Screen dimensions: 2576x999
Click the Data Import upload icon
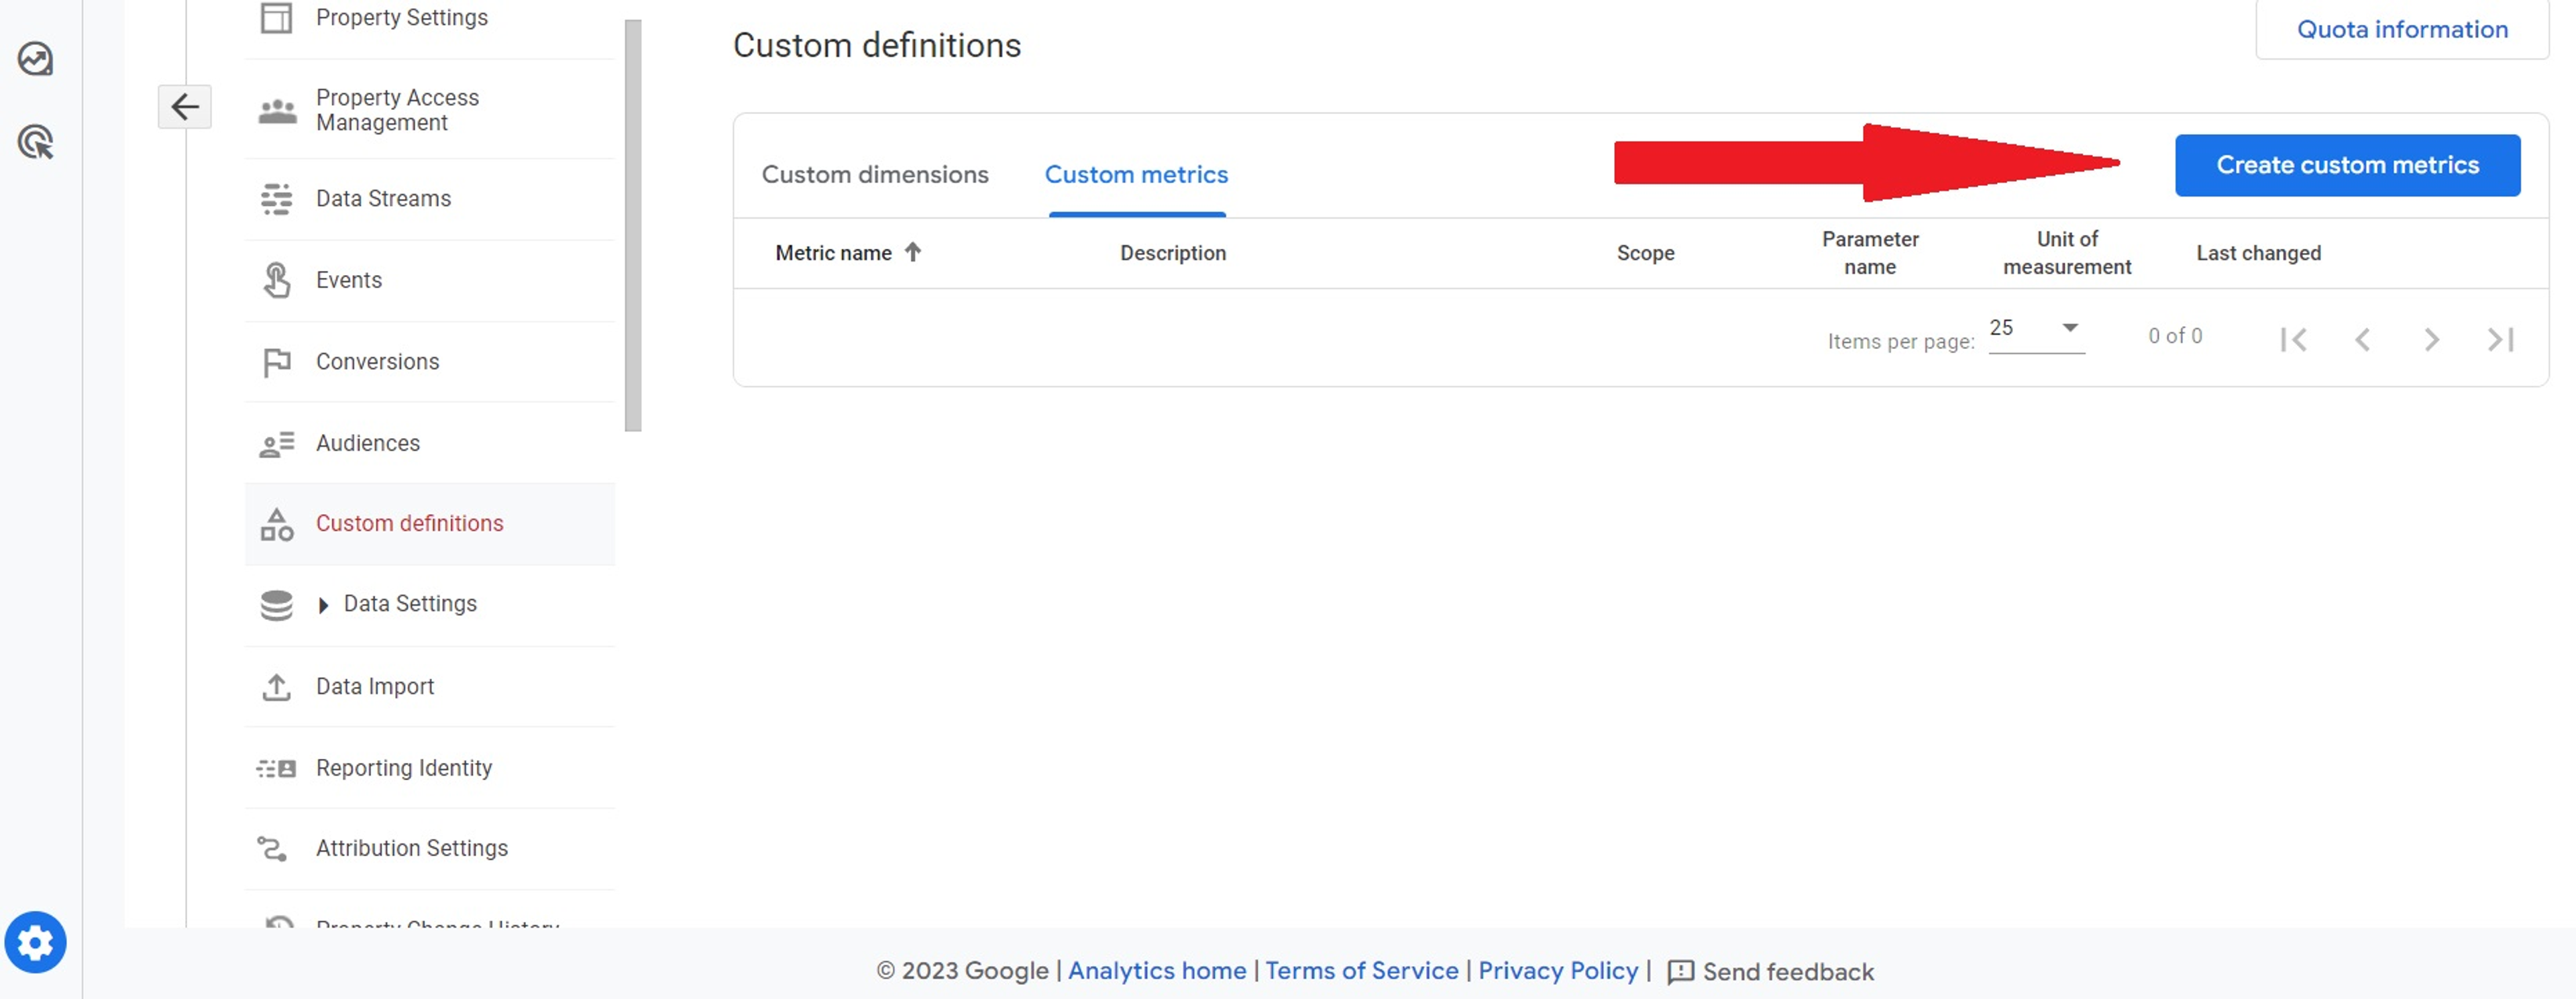pyautogui.click(x=276, y=687)
